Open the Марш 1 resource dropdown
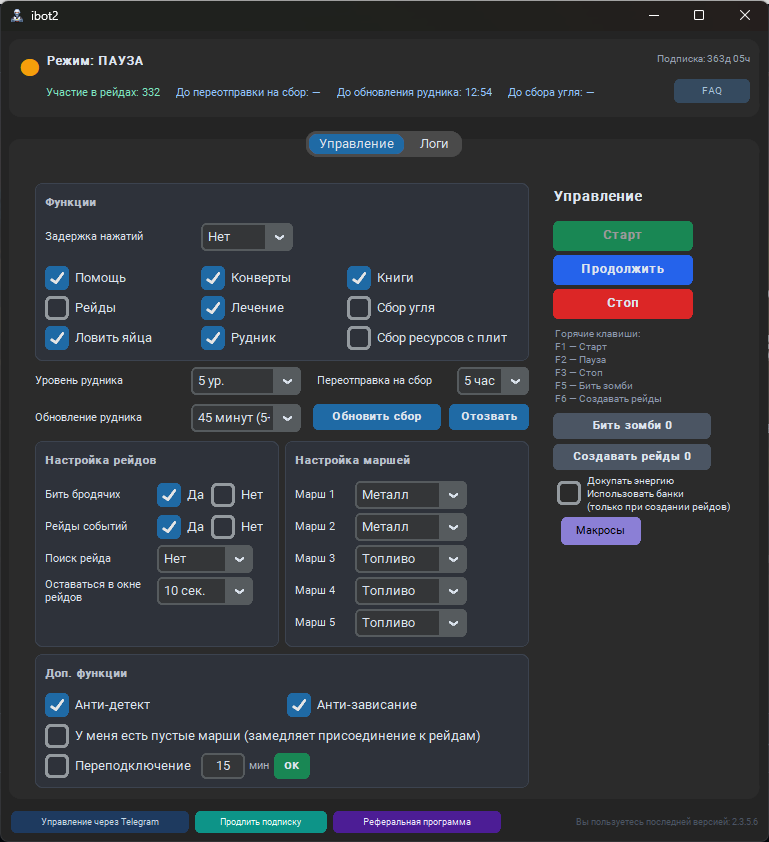This screenshot has height=842, width=769. (411, 495)
